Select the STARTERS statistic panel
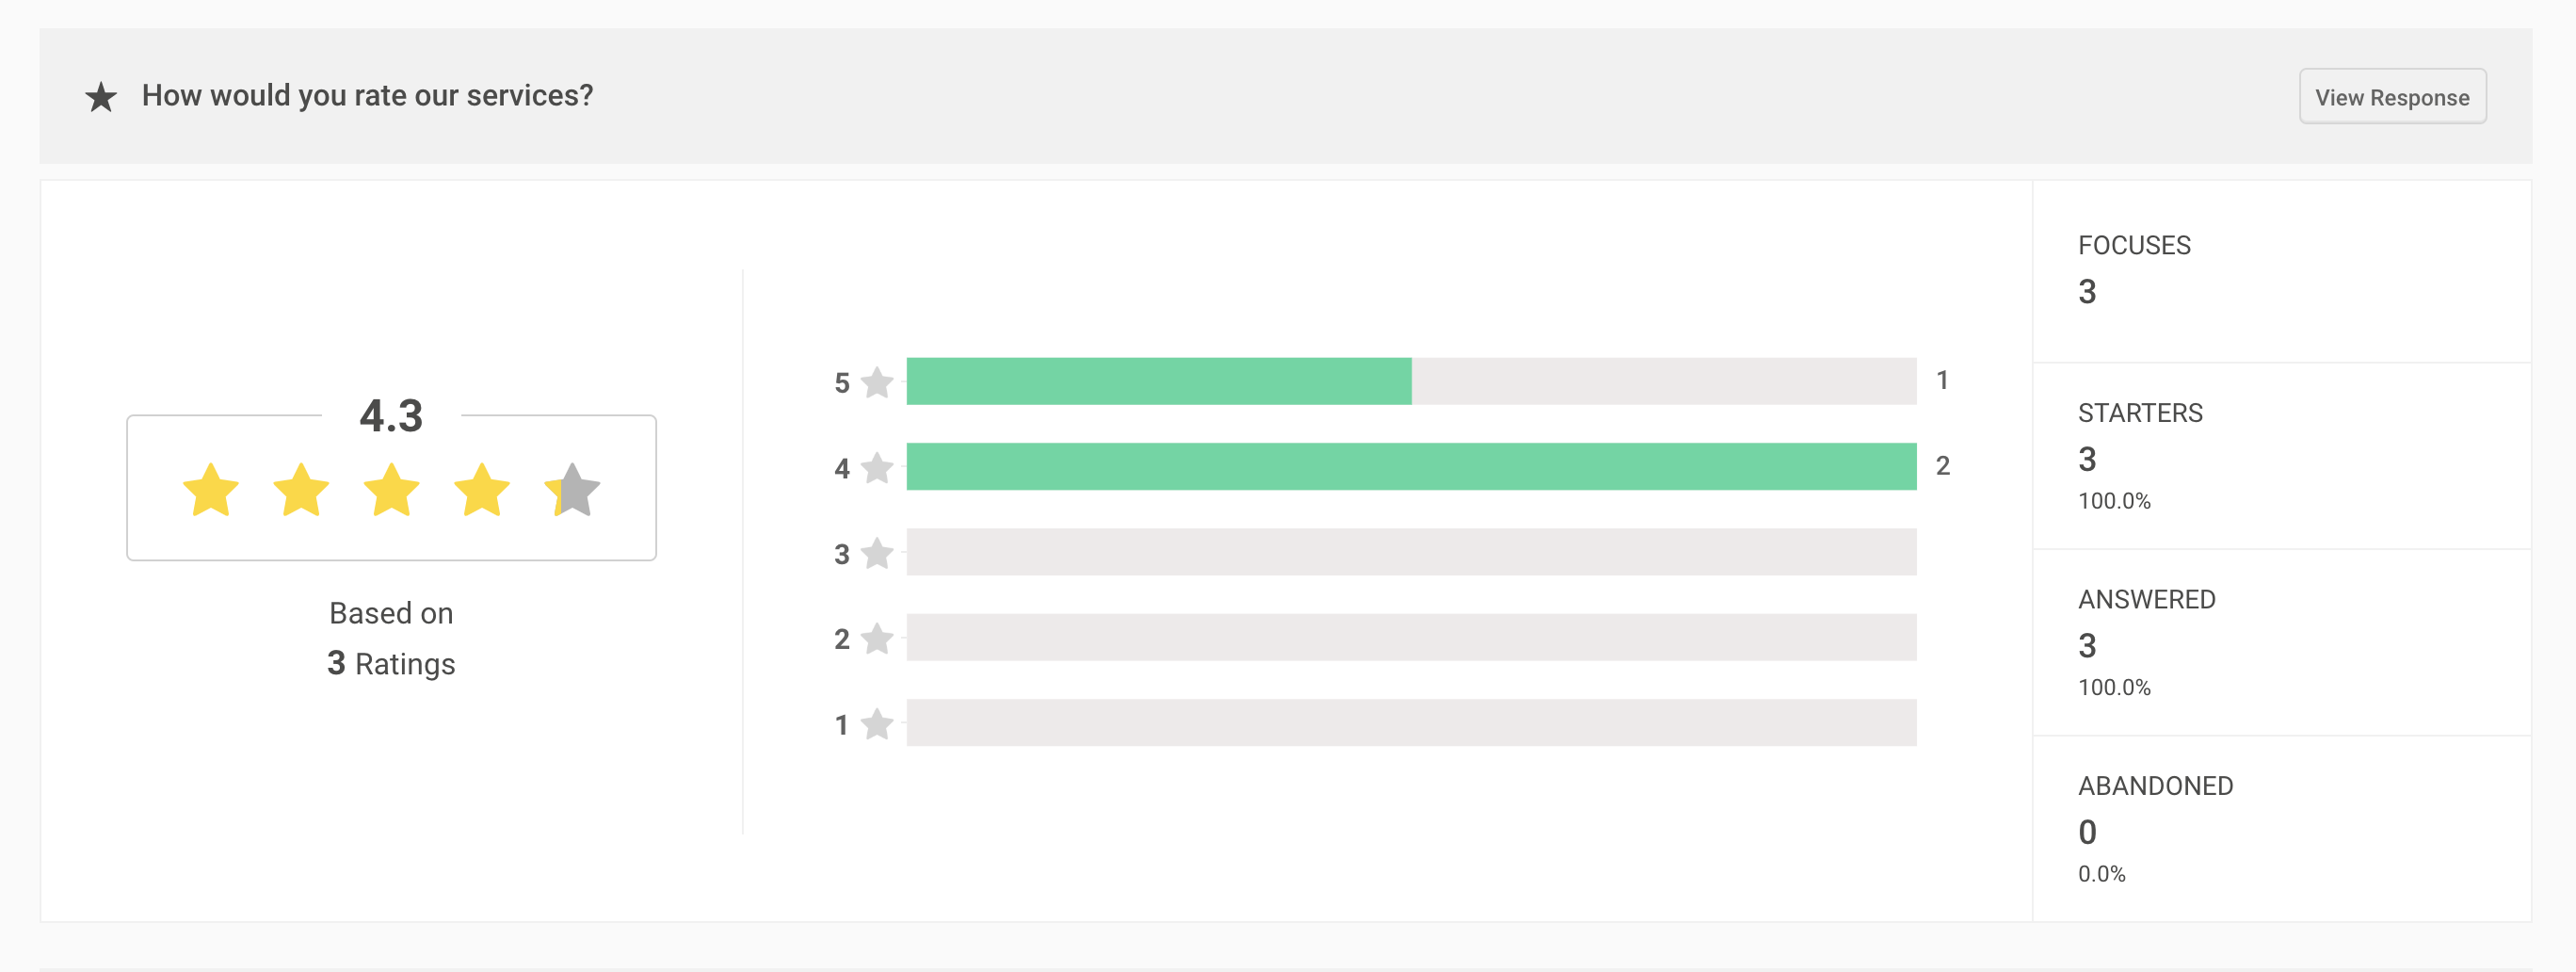The image size is (2576, 972). [x=2282, y=456]
